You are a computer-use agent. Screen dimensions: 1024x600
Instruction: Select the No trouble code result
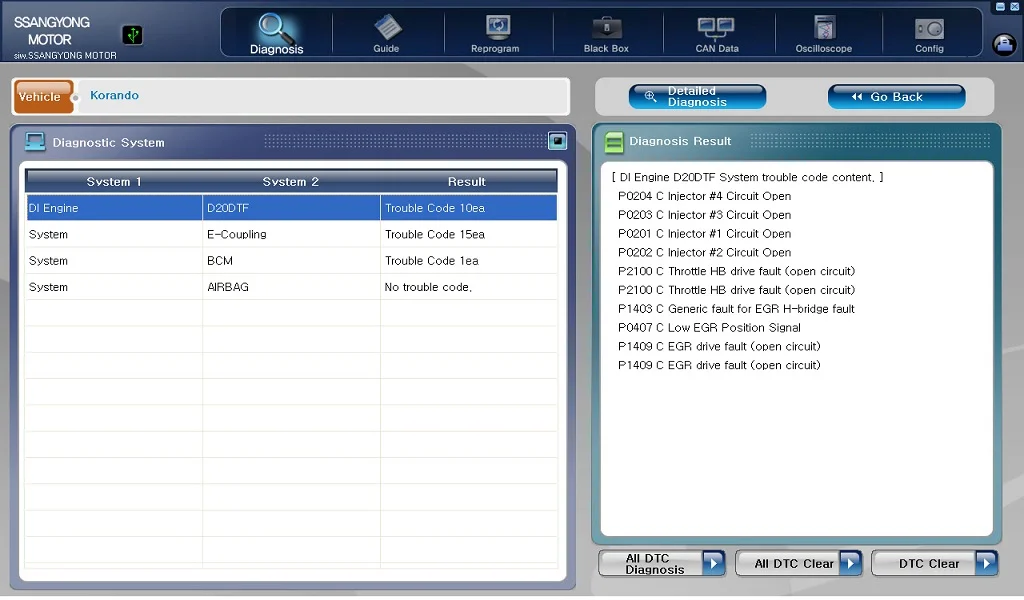(x=468, y=287)
